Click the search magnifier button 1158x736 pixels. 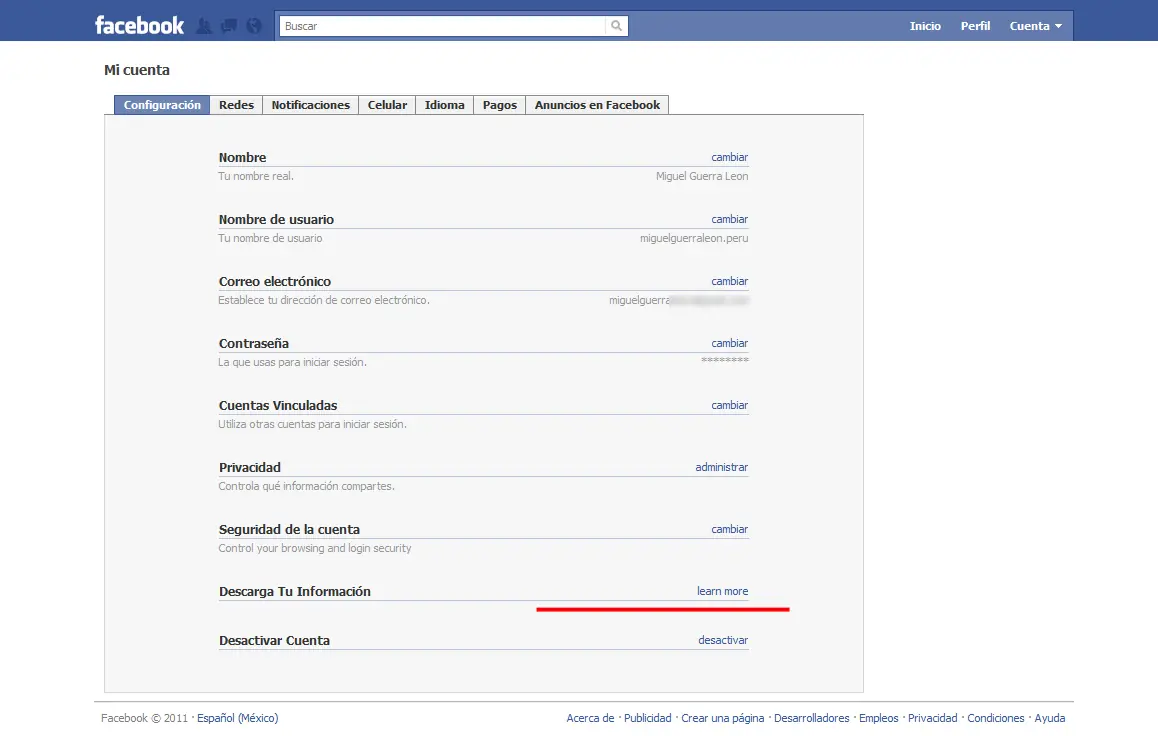tap(616, 26)
